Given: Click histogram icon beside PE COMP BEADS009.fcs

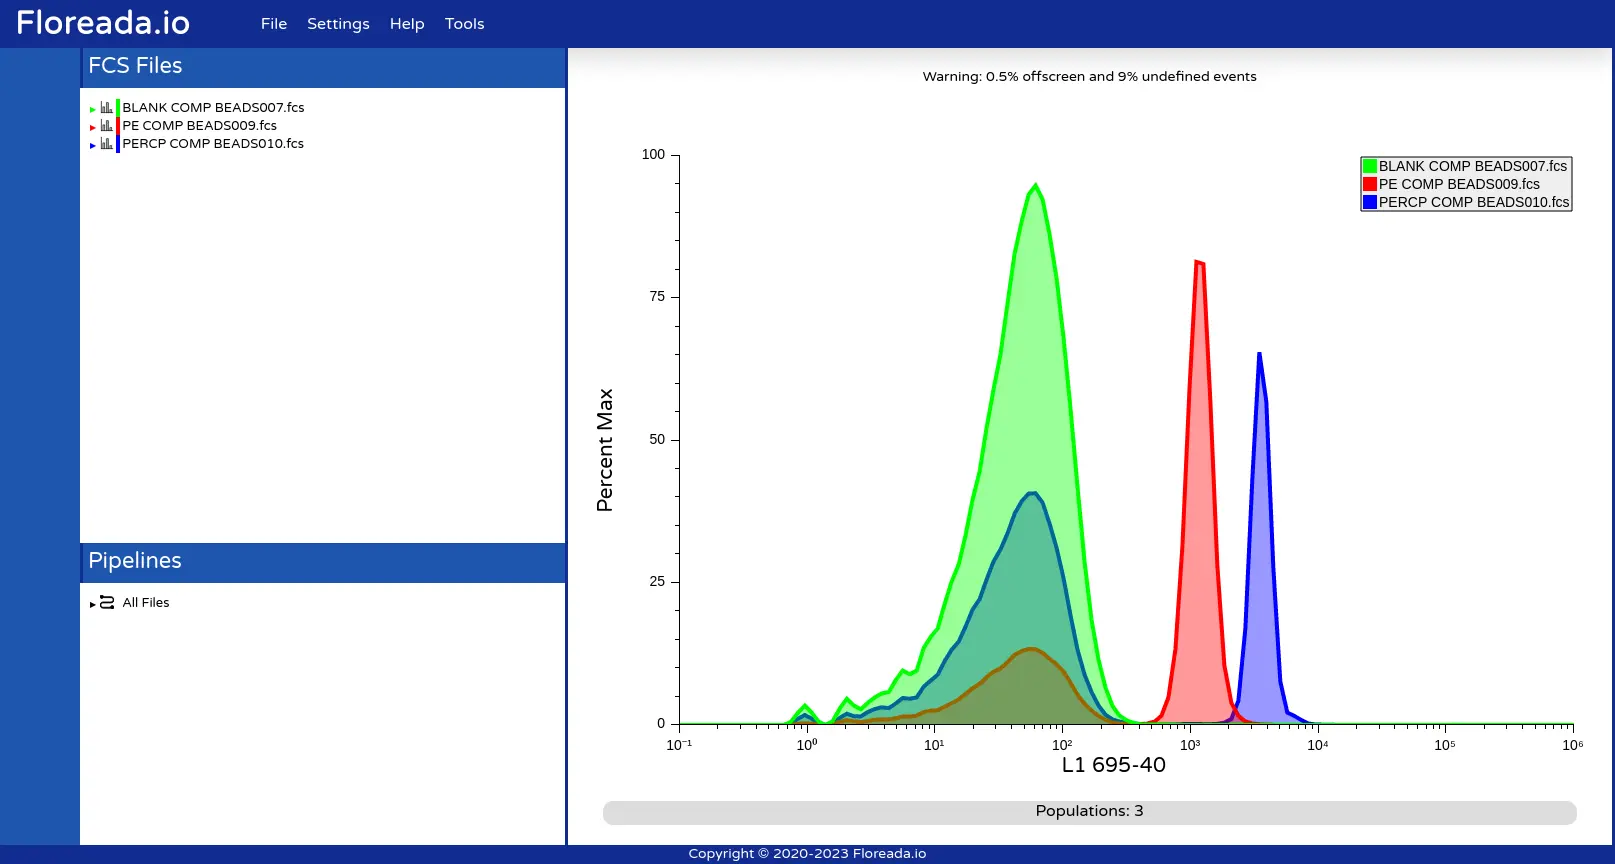Looking at the screenshot, I should coord(106,126).
